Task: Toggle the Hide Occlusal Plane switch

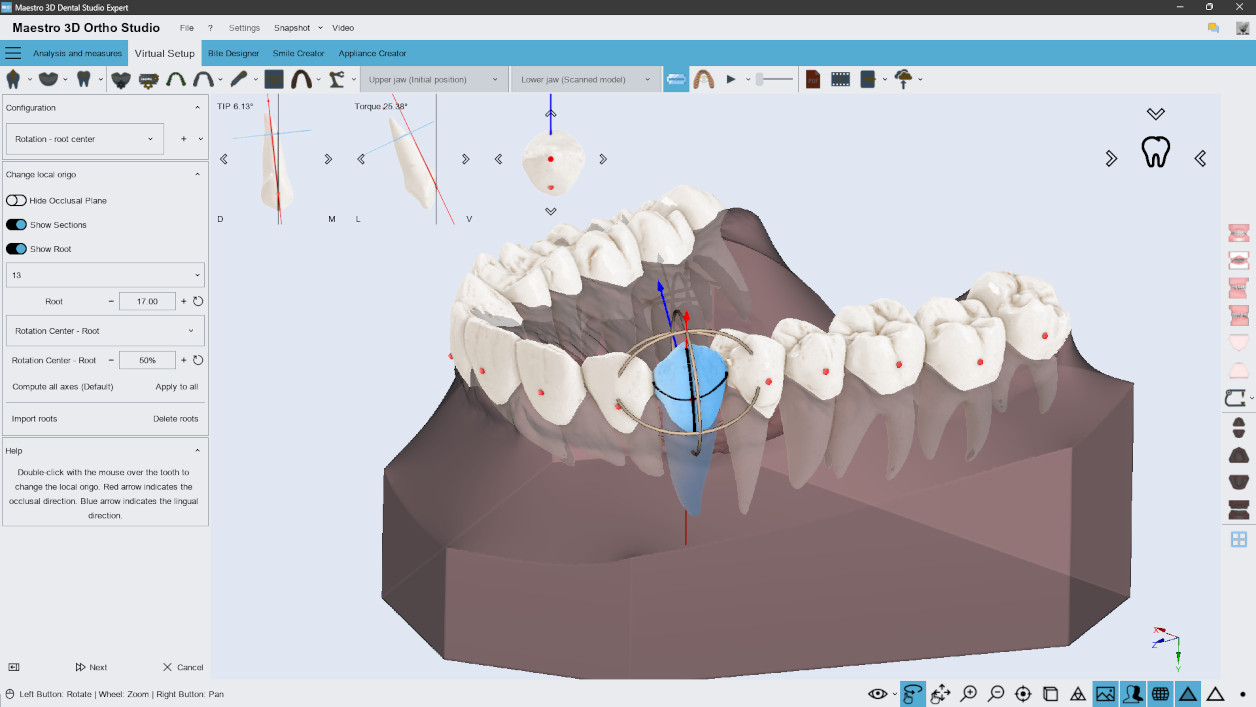Action: click(x=16, y=200)
